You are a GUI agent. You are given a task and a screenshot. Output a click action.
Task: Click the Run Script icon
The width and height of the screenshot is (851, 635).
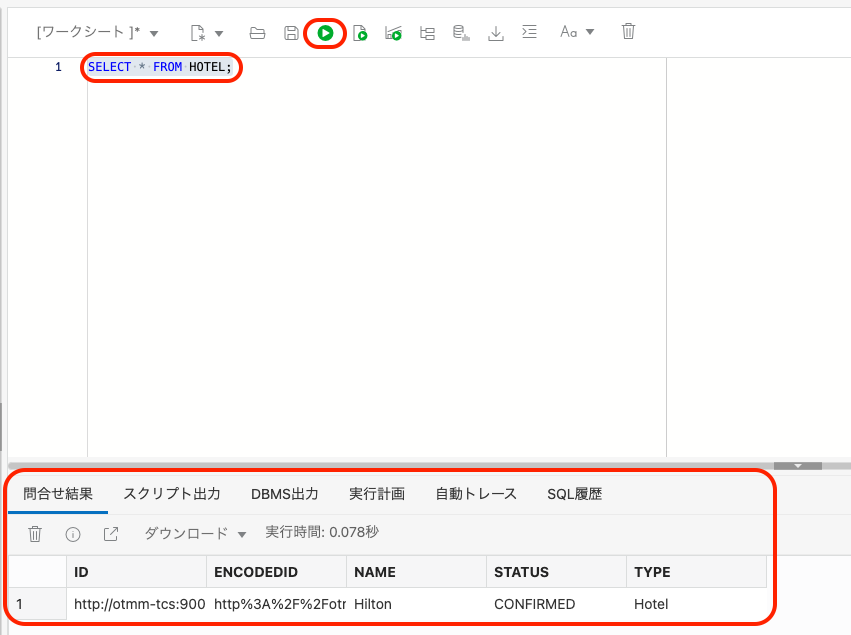[x=360, y=33]
